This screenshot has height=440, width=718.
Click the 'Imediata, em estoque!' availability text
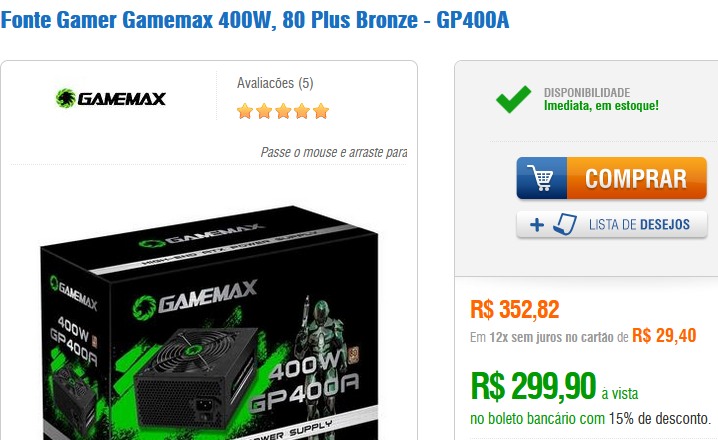601,106
